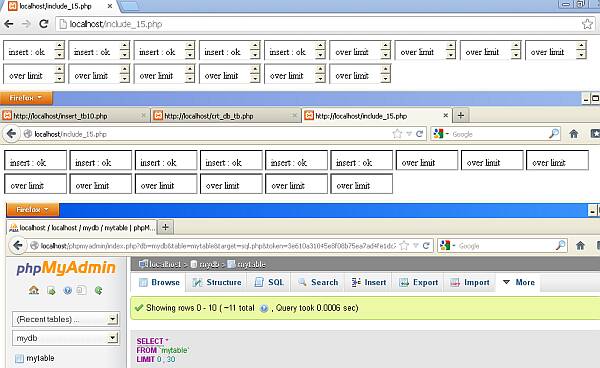Switch to the insert_tb10.php Firefox tab

coord(75,116)
